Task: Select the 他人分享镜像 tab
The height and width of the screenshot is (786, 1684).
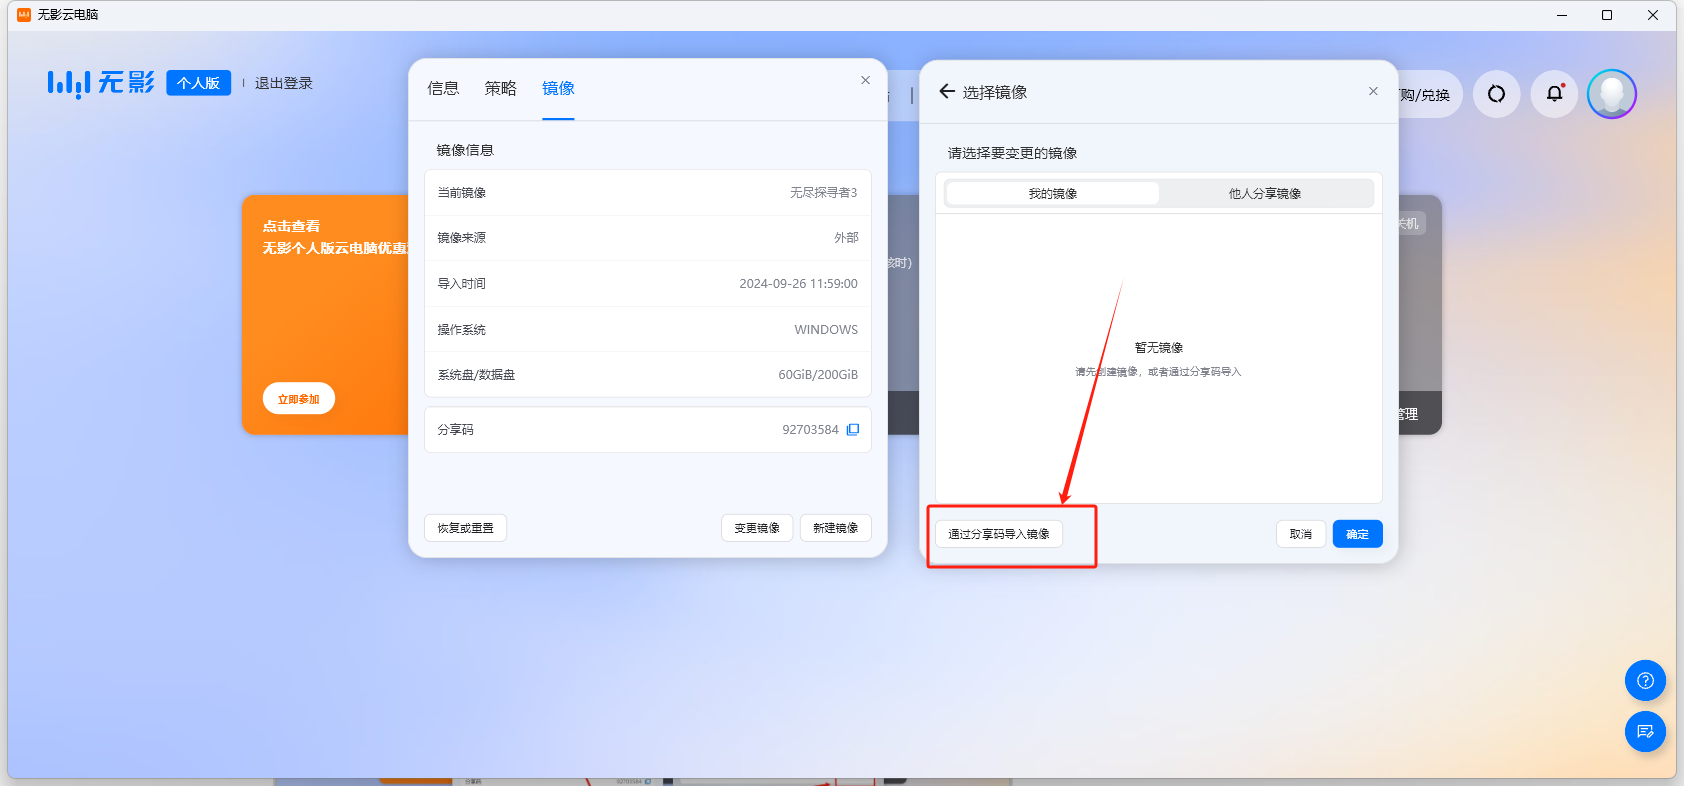Action: [1264, 194]
